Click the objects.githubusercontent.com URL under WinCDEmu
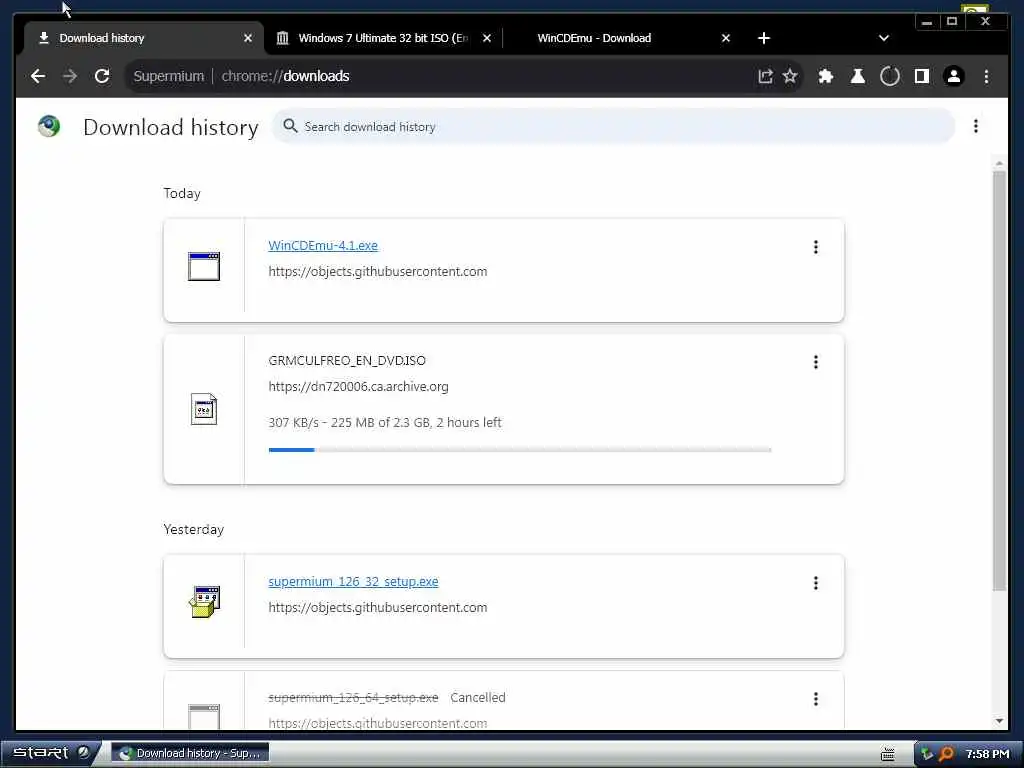 [377, 272]
